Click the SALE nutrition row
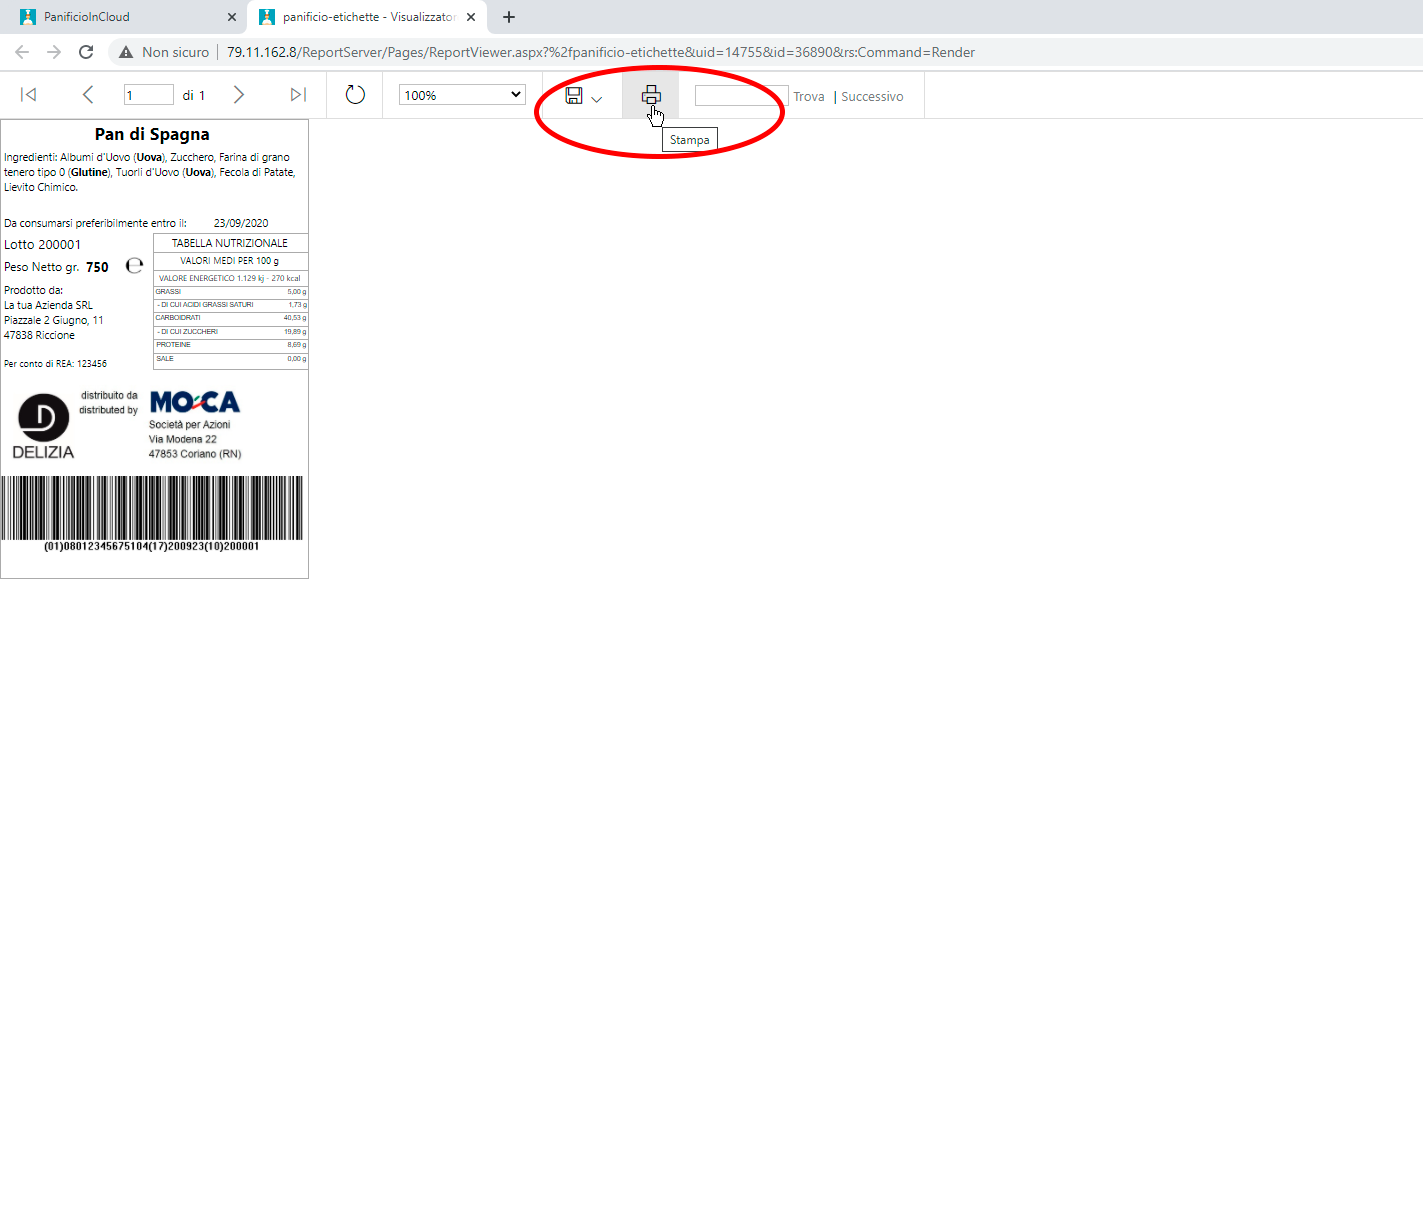Image resolution: width=1423 pixels, height=1212 pixels. [x=231, y=359]
